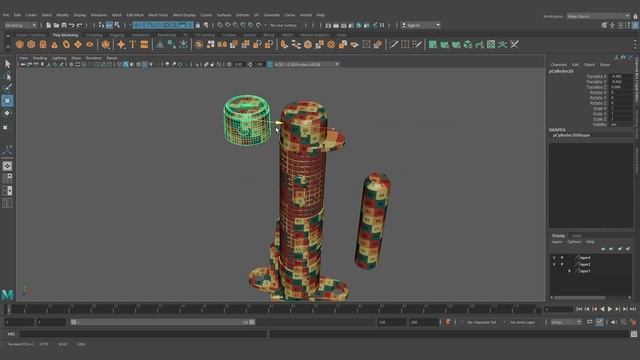
Task: Open the UV Editor green shelf icon
Action: (x=491, y=44)
